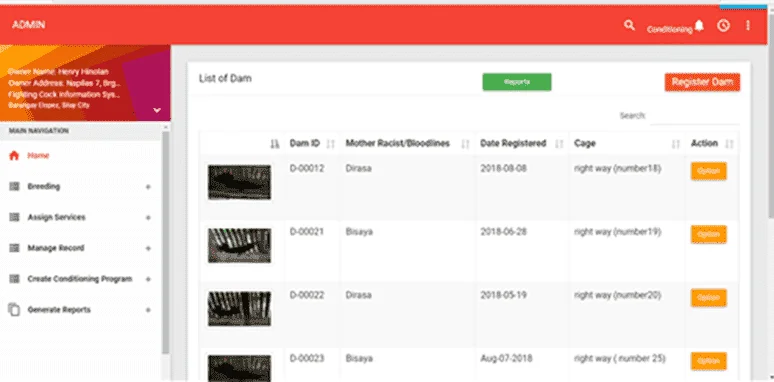Open the Breeding menu item
The image size is (774, 382).
(x=43, y=187)
